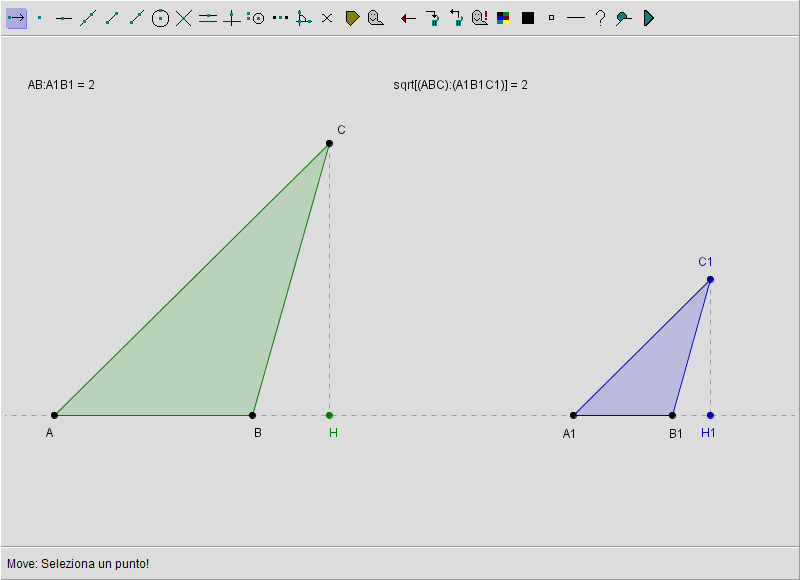This screenshot has width=800, height=580.
Task: Select the Move arrow tool
Action: 16,18
